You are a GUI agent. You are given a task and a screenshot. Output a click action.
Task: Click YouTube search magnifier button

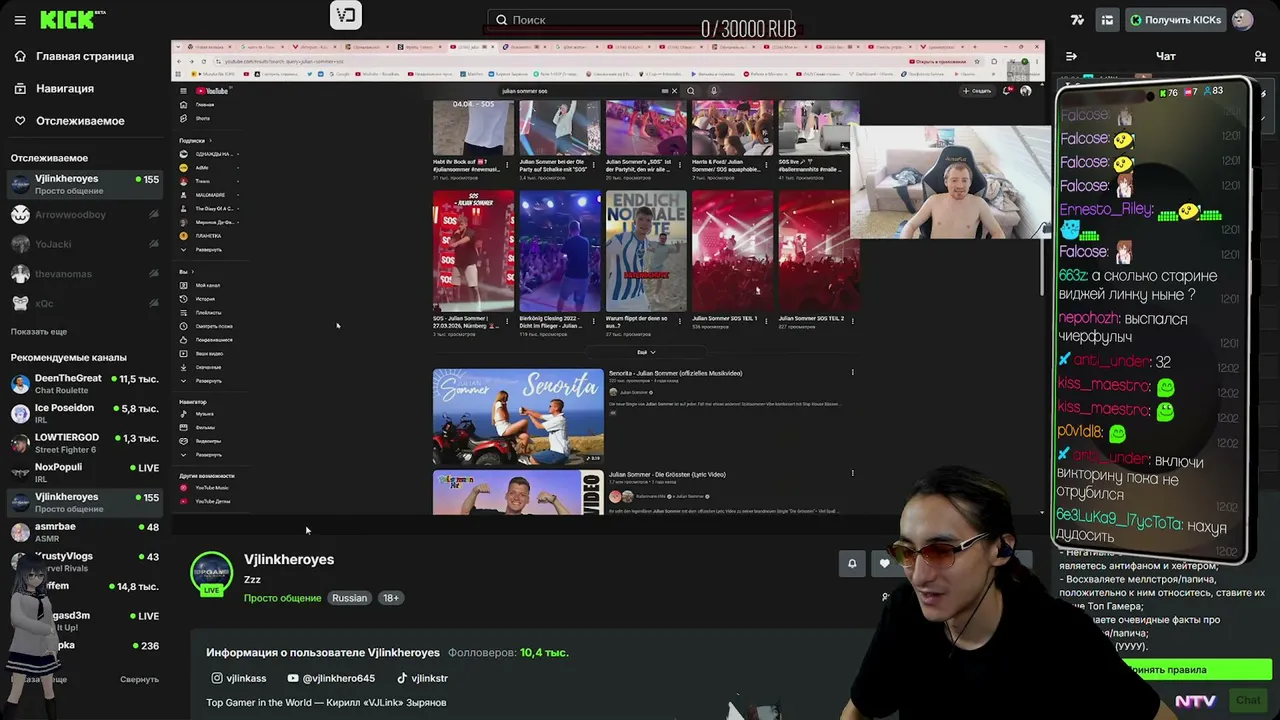pyautogui.click(x=690, y=91)
